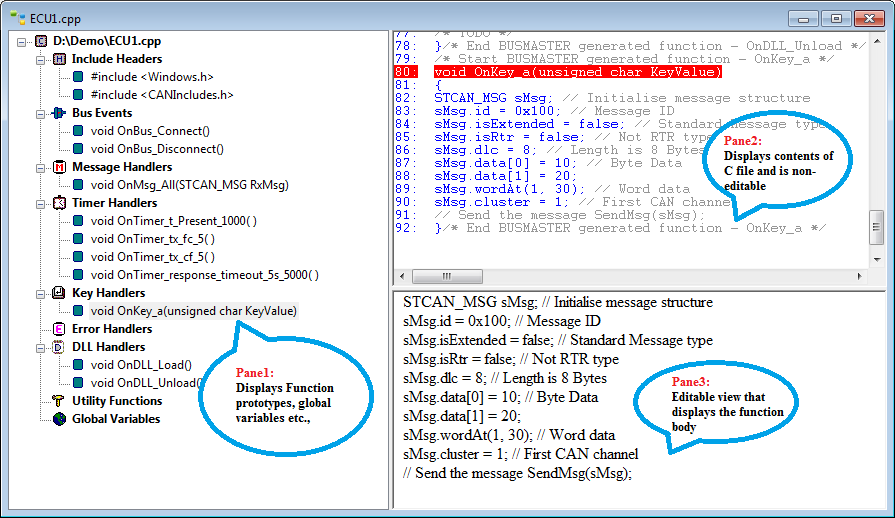Collapse the DLL Handlers node
The width and height of the screenshot is (895, 518).
41,347
